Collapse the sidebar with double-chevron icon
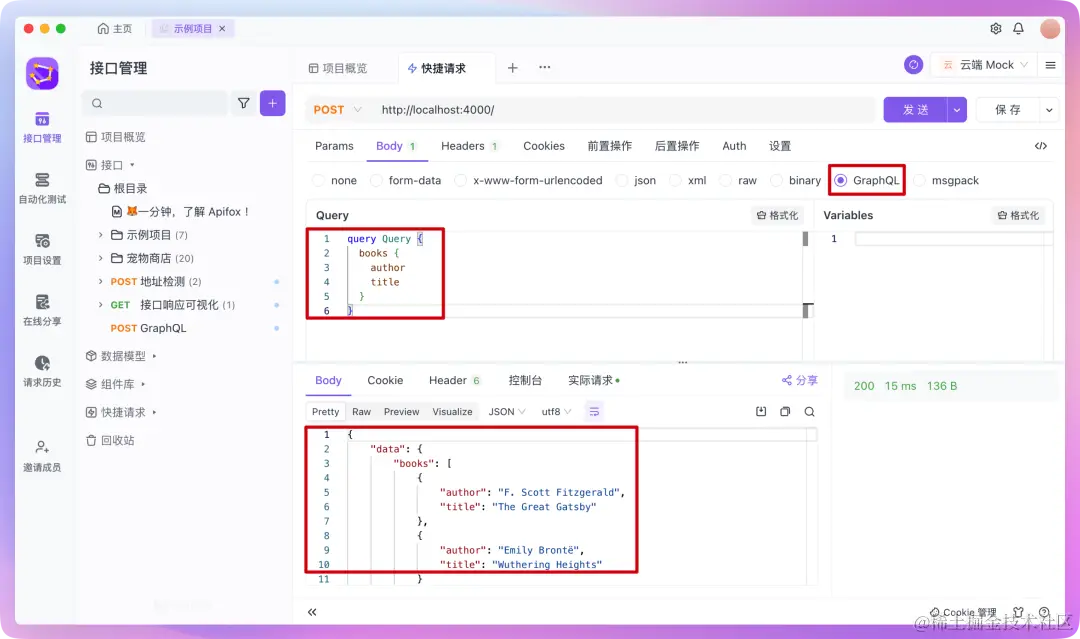This screenshot has height=639, width=1080. coord(312,612)
